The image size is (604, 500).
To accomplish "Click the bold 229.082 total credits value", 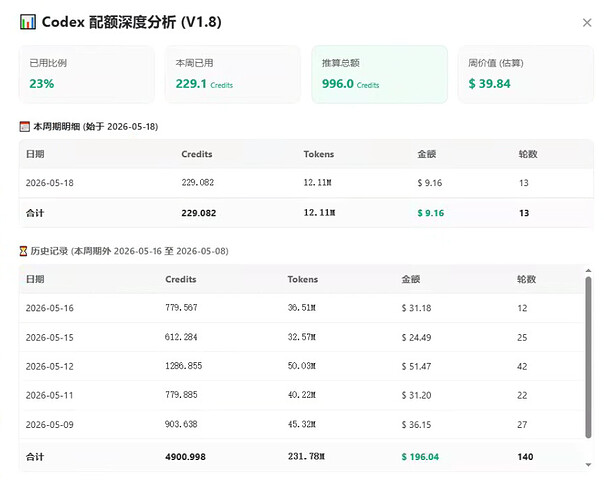I will click(199, 213).
